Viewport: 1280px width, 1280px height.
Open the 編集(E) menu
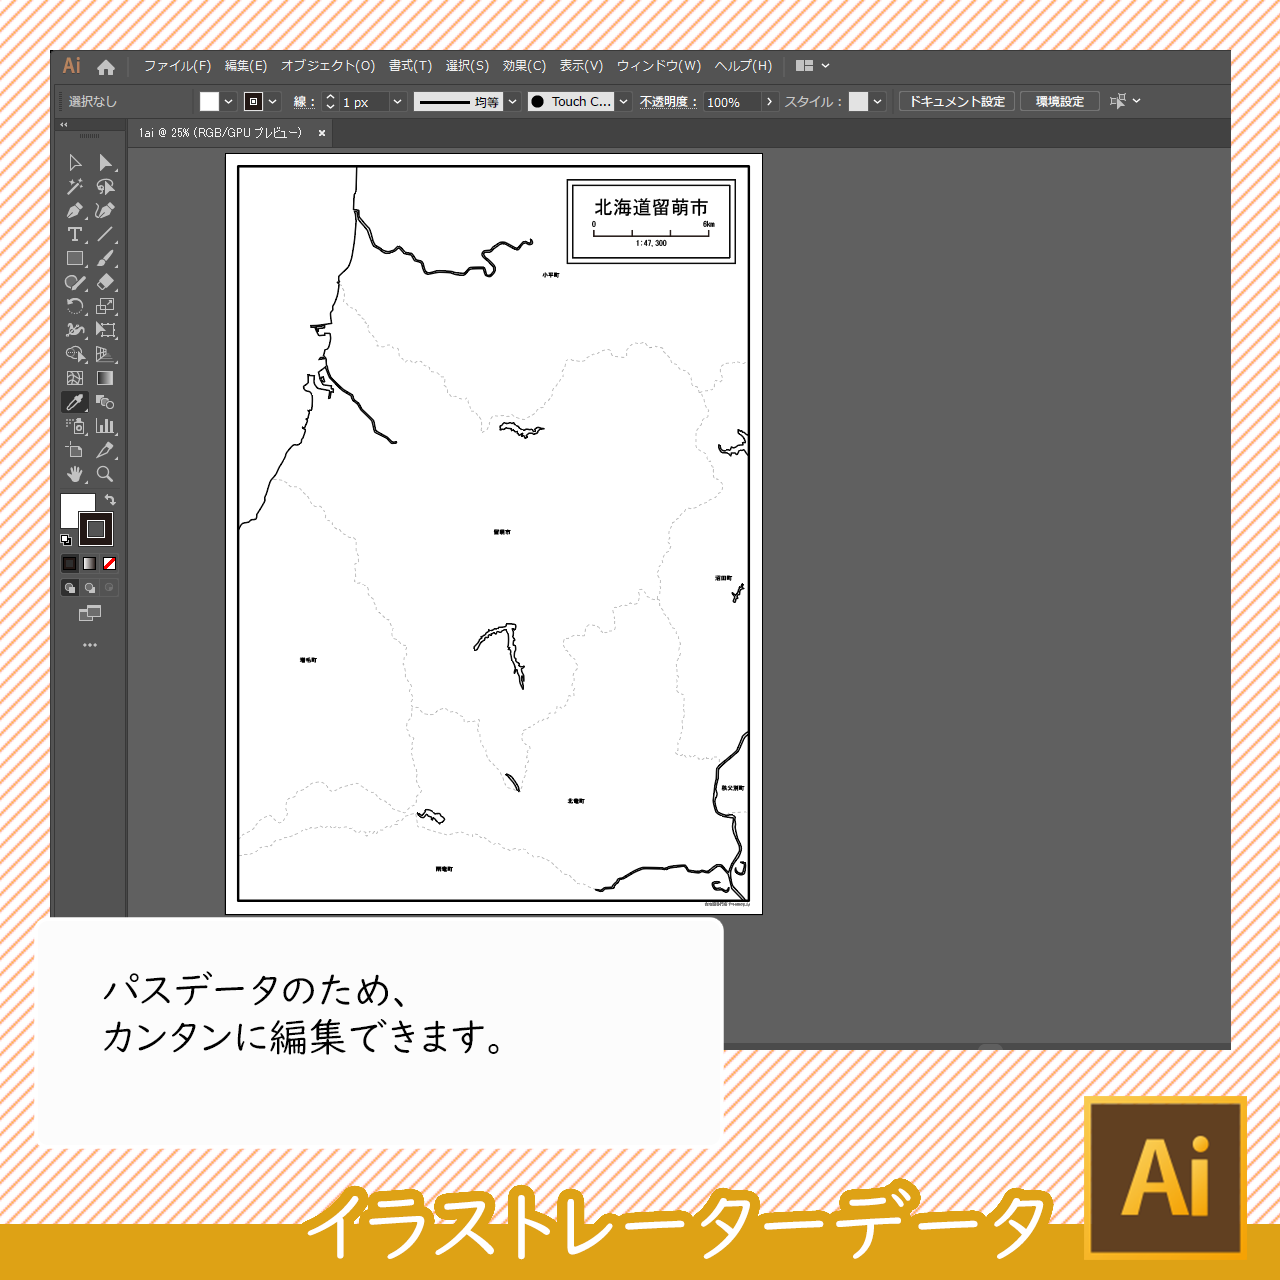pos(246,66)
